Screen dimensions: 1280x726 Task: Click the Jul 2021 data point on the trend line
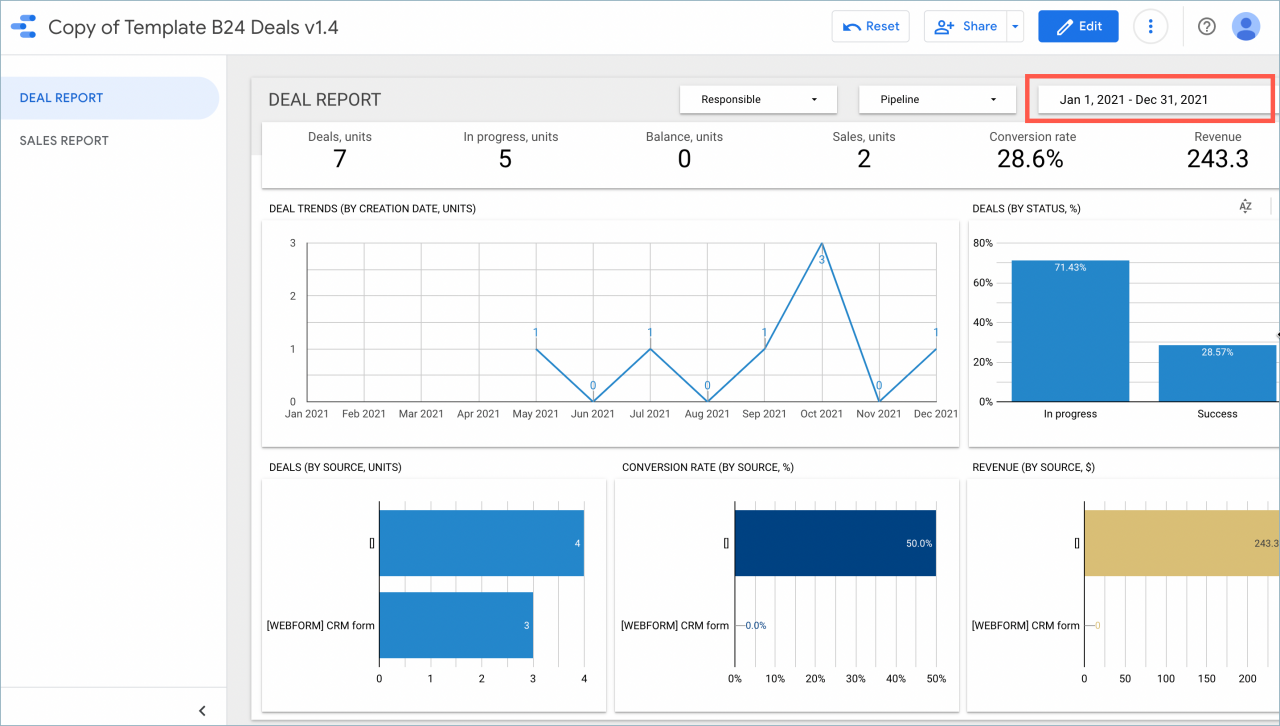[650, 348]
